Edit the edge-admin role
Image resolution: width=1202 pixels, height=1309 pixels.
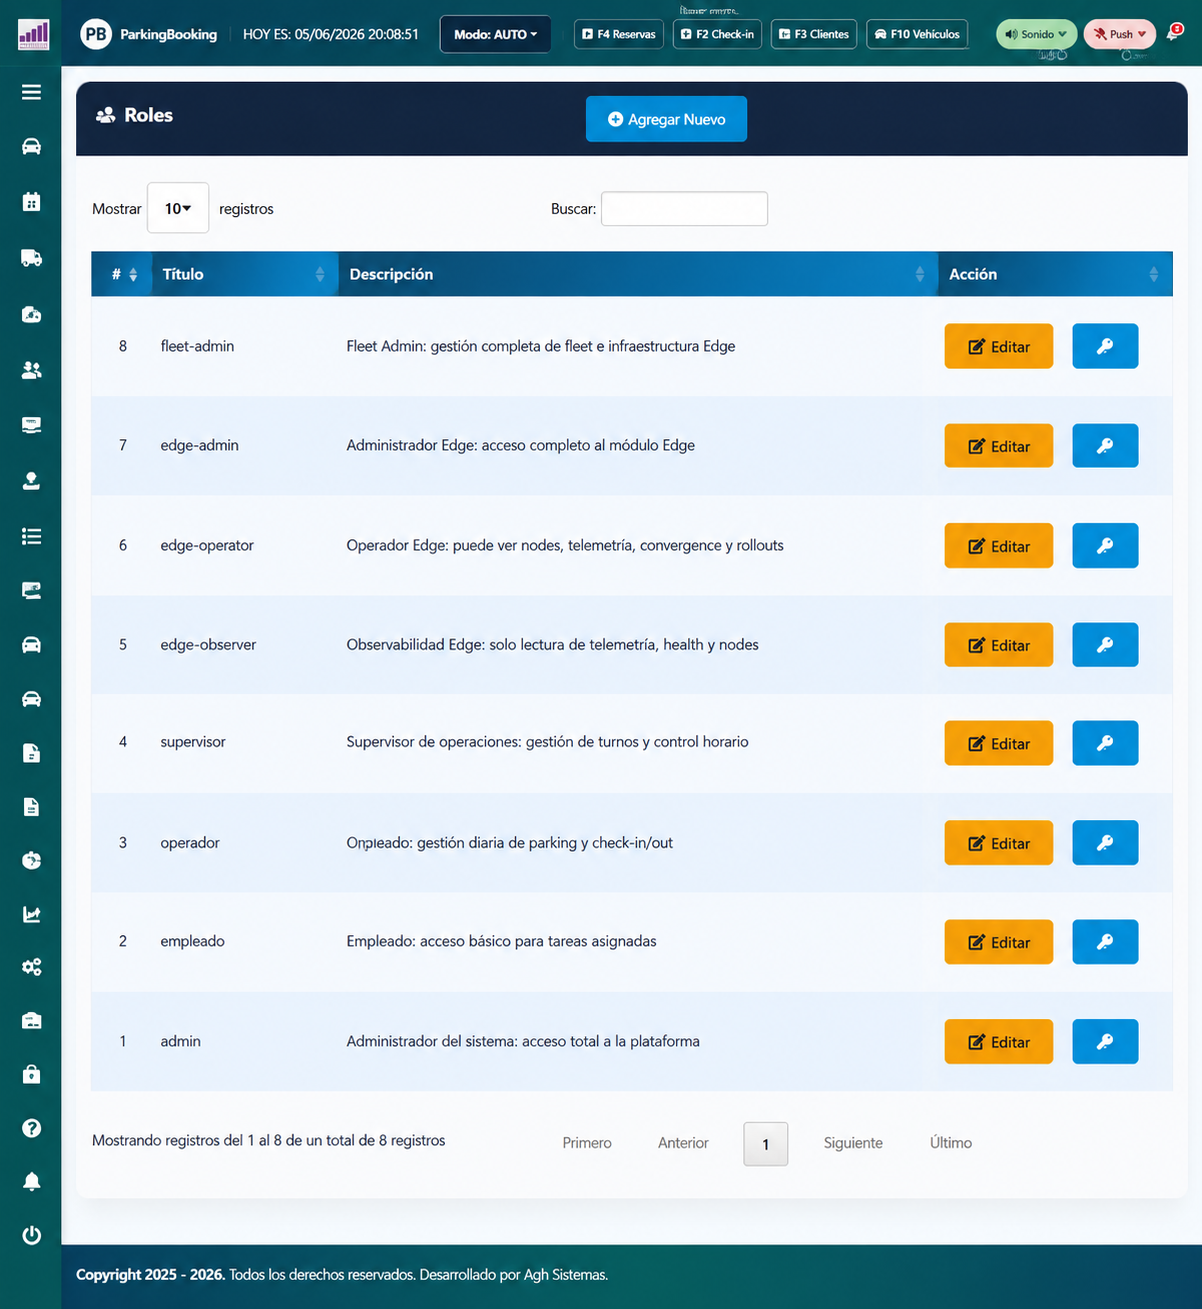[x=999, y=445]
